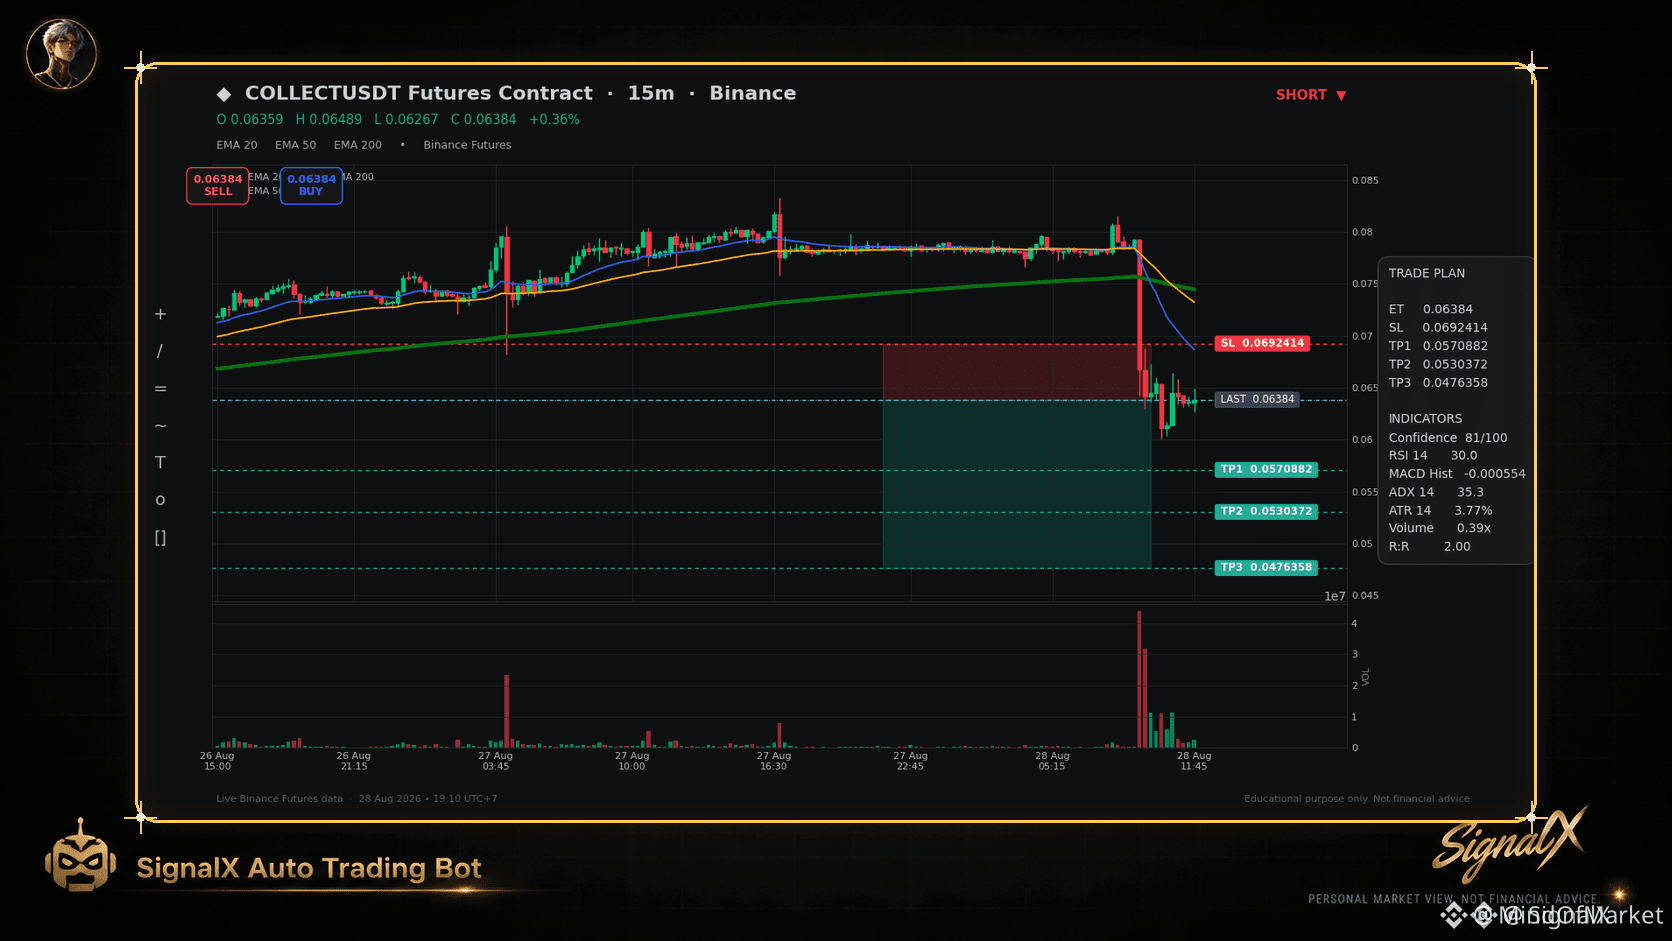Click the red SELL 0.06384 button

click(x=218, y=185)
